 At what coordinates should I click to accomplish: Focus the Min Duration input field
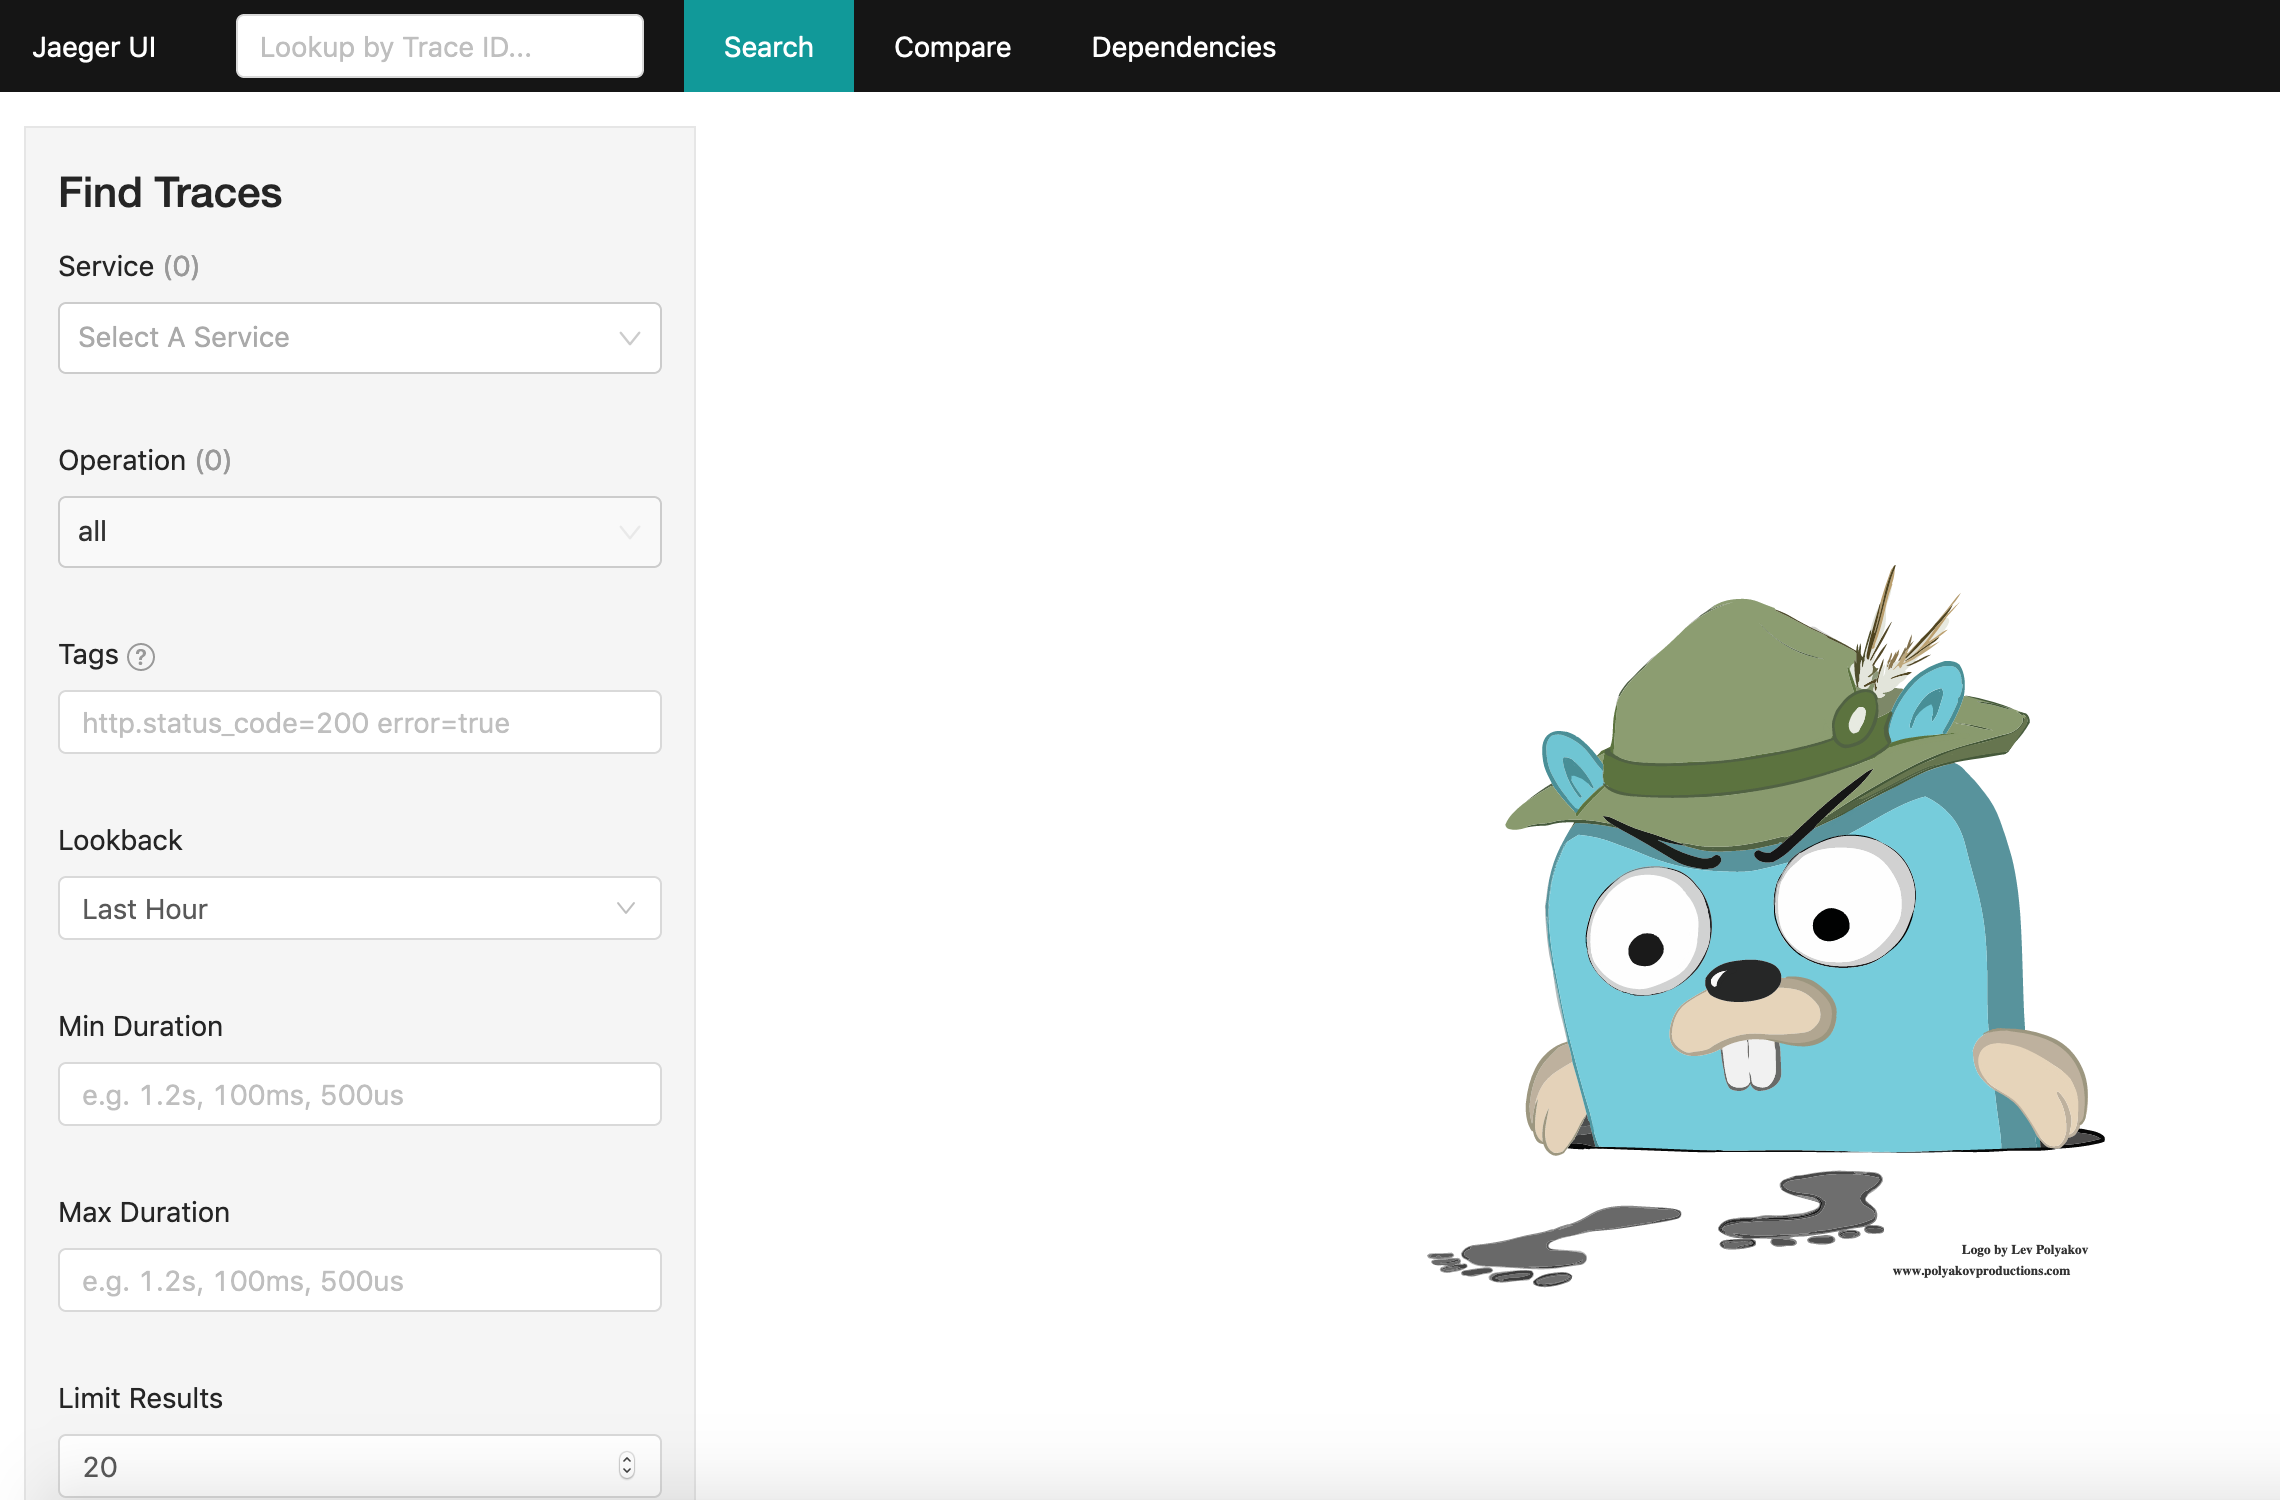click(x=360, y=1094)
